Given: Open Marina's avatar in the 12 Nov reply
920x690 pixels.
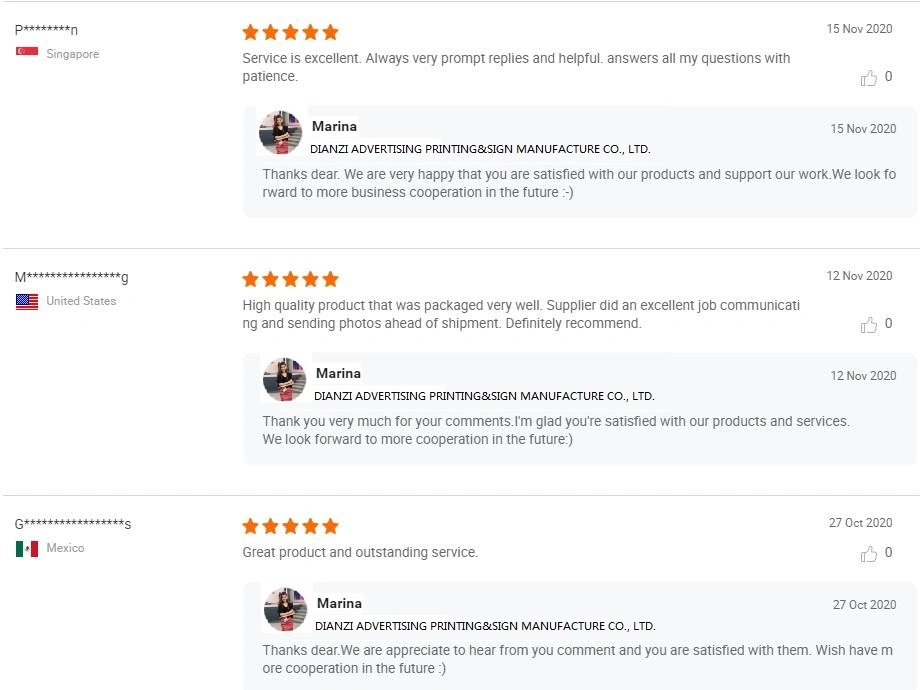Looking at the screenshot, I should [x=284, y=379].
